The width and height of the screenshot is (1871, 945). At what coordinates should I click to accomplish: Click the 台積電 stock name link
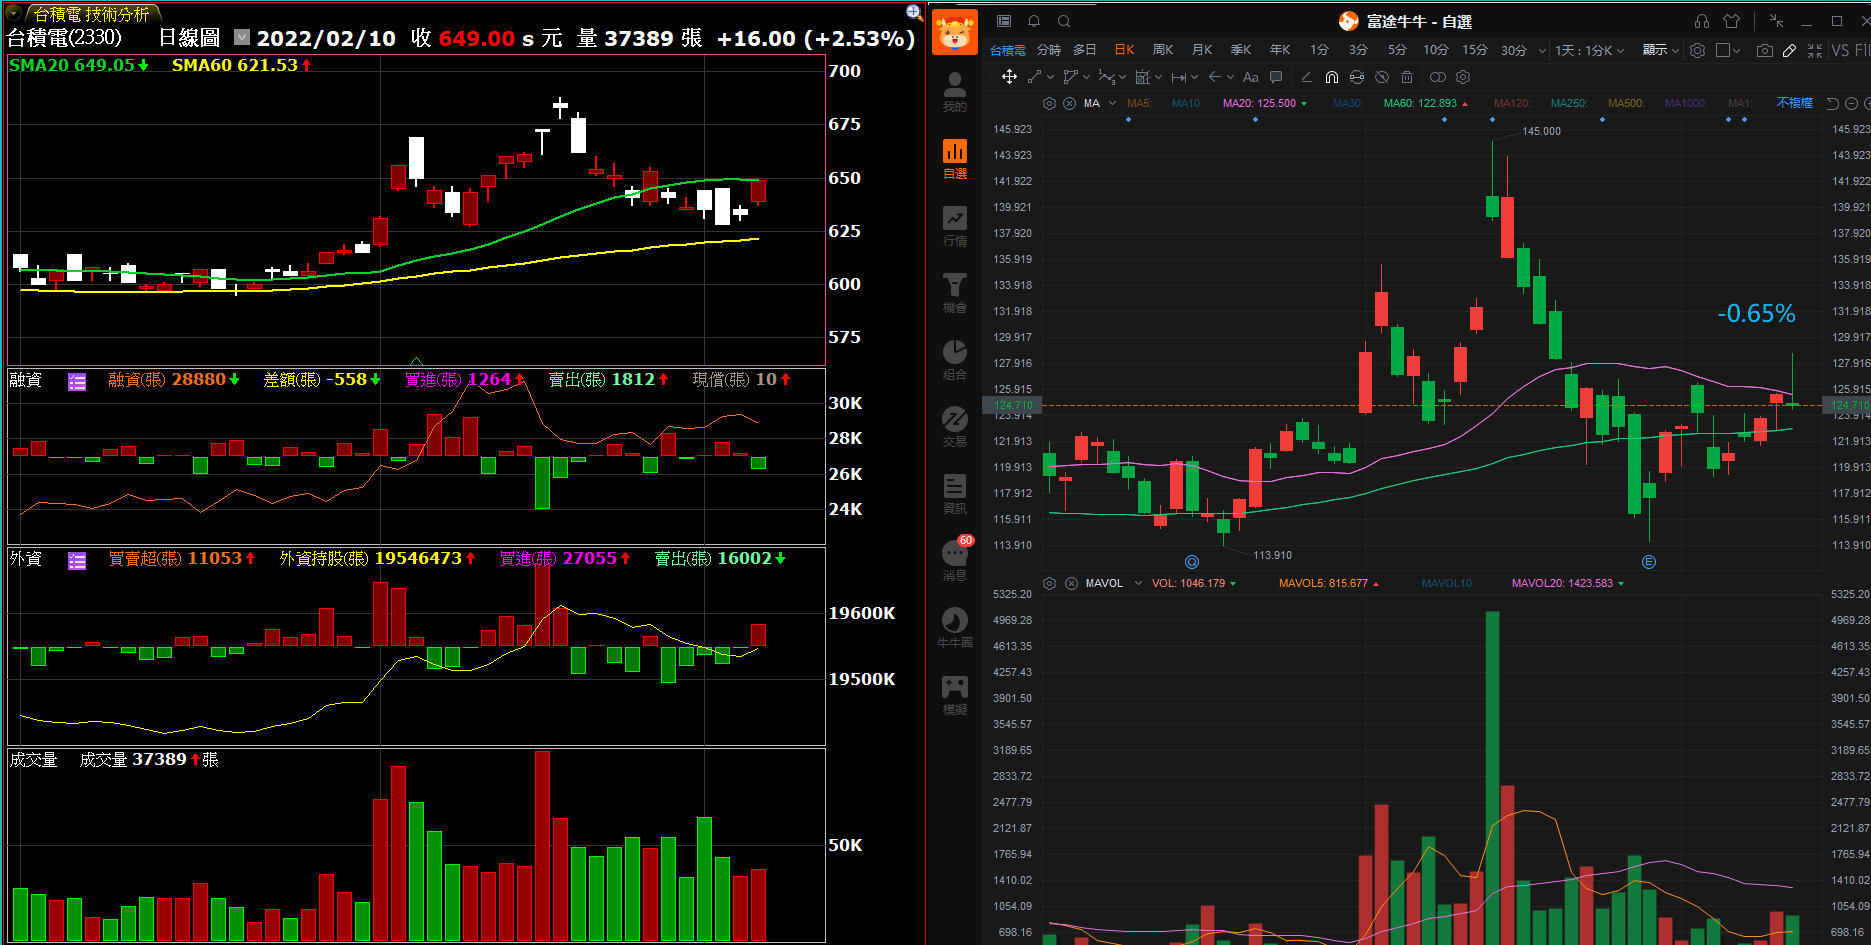tap(1008, 50)
